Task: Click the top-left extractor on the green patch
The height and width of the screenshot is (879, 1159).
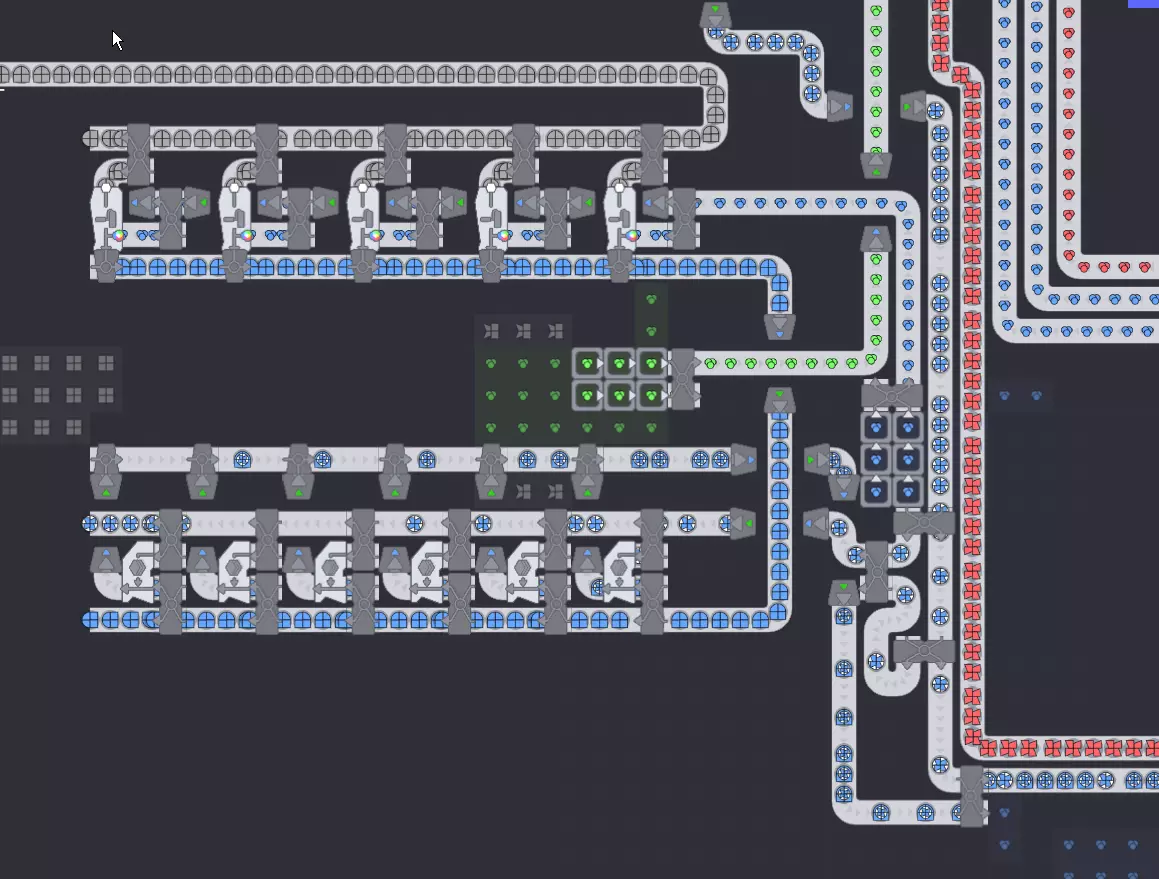Action: 588,364
